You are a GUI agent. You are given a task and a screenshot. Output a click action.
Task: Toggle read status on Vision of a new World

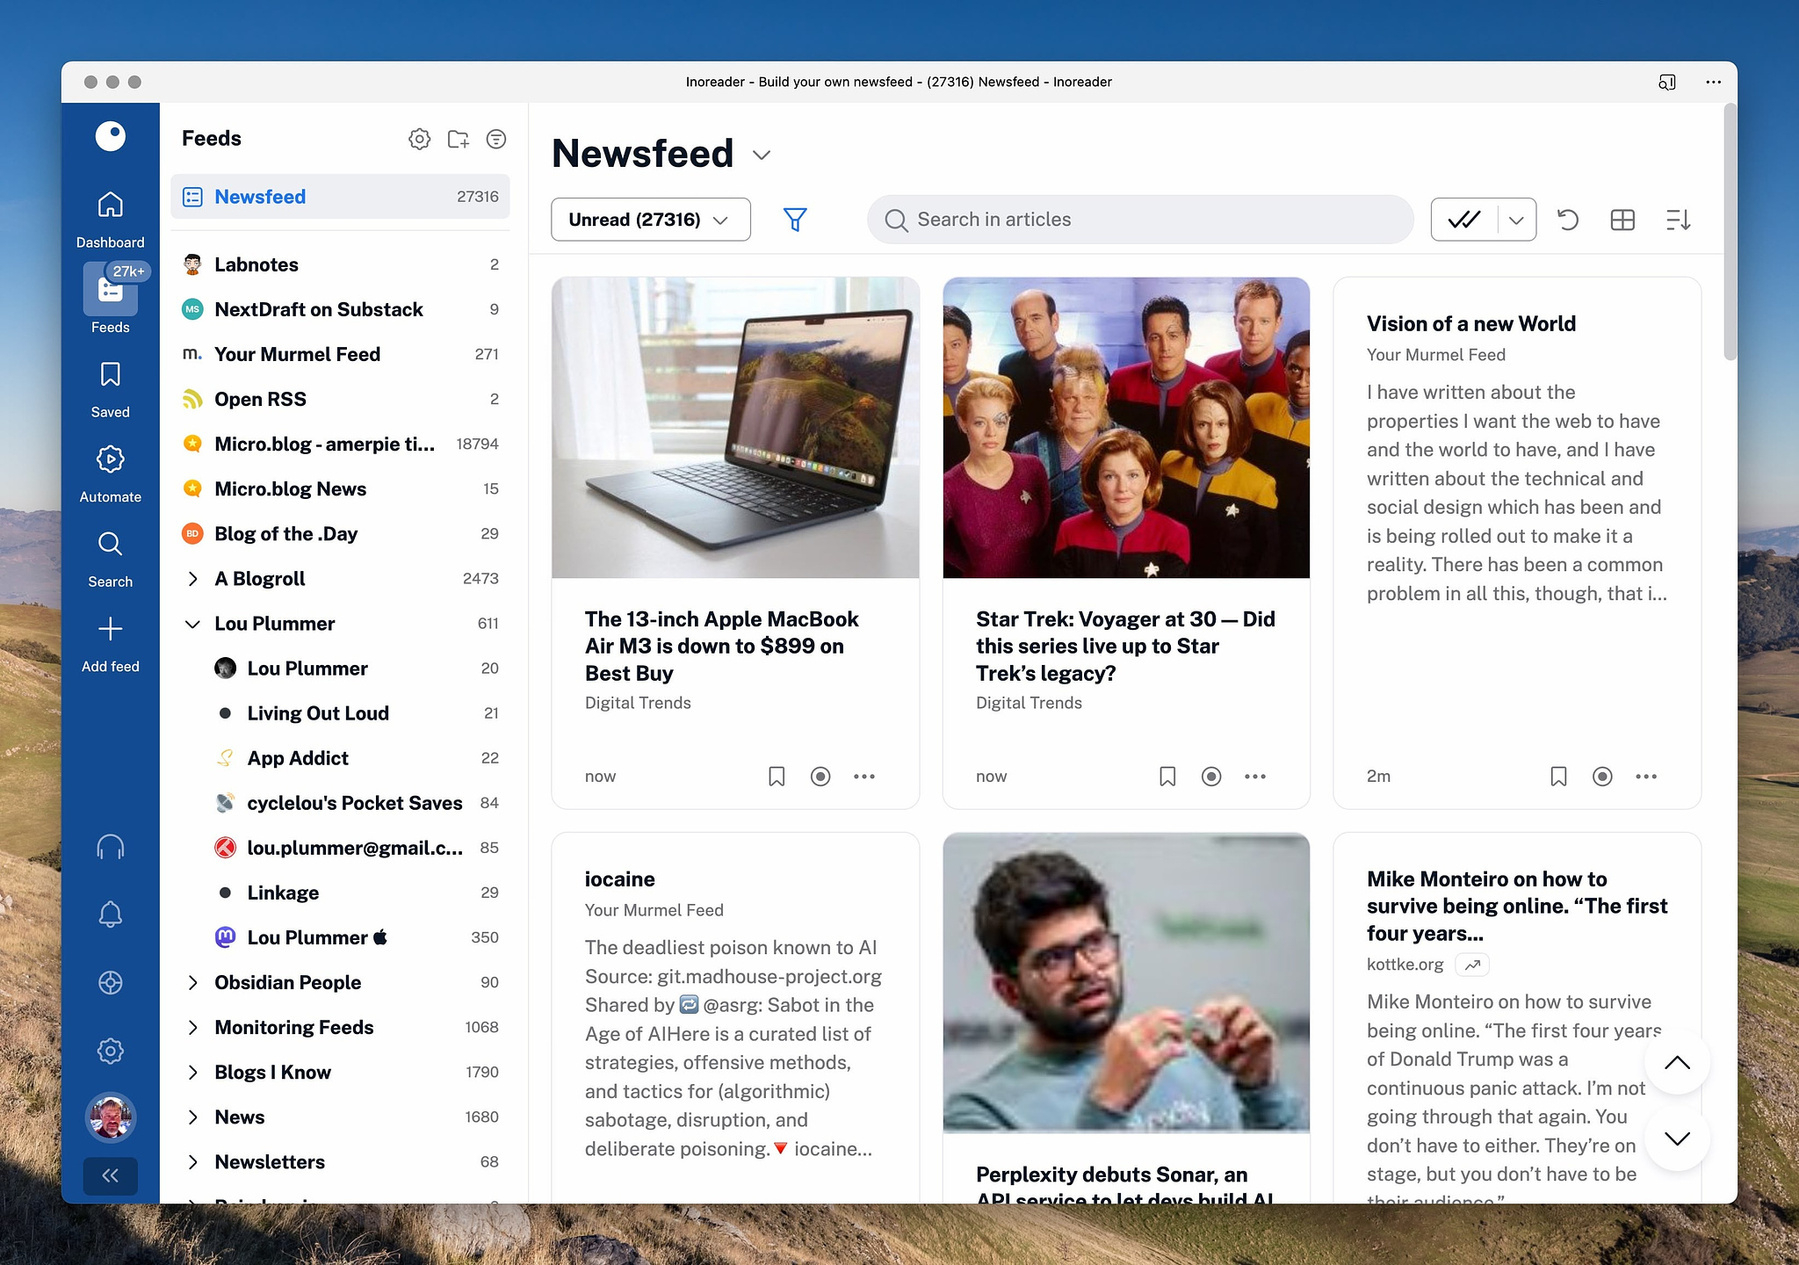coord(1602,776)
